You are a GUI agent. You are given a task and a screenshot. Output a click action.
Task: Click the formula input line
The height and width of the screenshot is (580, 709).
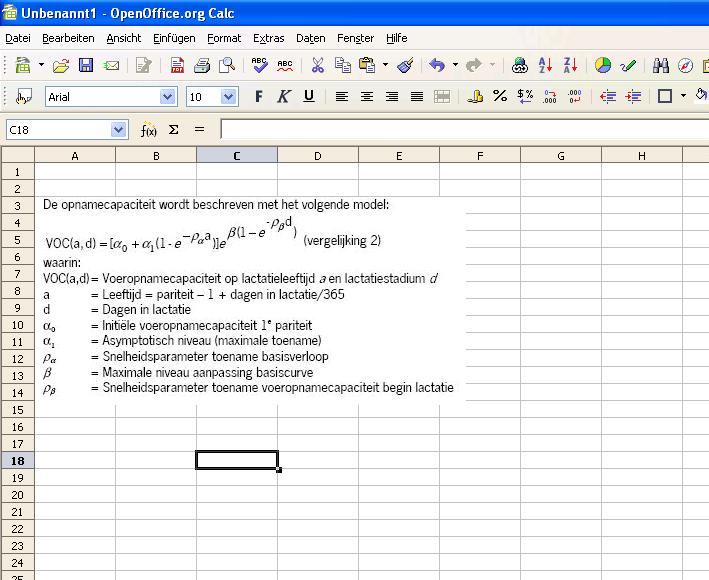[x=465, y=130]
